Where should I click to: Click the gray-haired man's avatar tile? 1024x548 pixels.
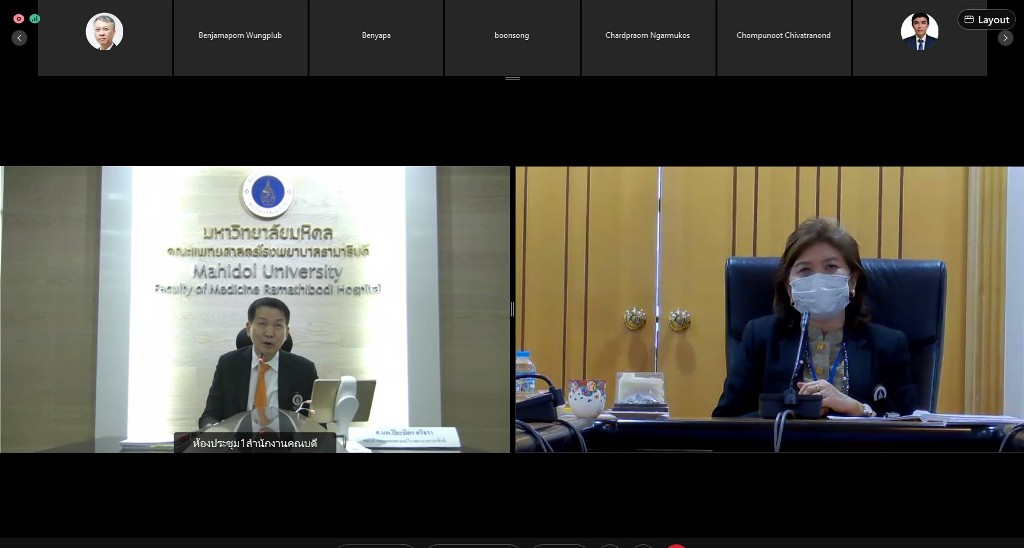tap(104, 37)
